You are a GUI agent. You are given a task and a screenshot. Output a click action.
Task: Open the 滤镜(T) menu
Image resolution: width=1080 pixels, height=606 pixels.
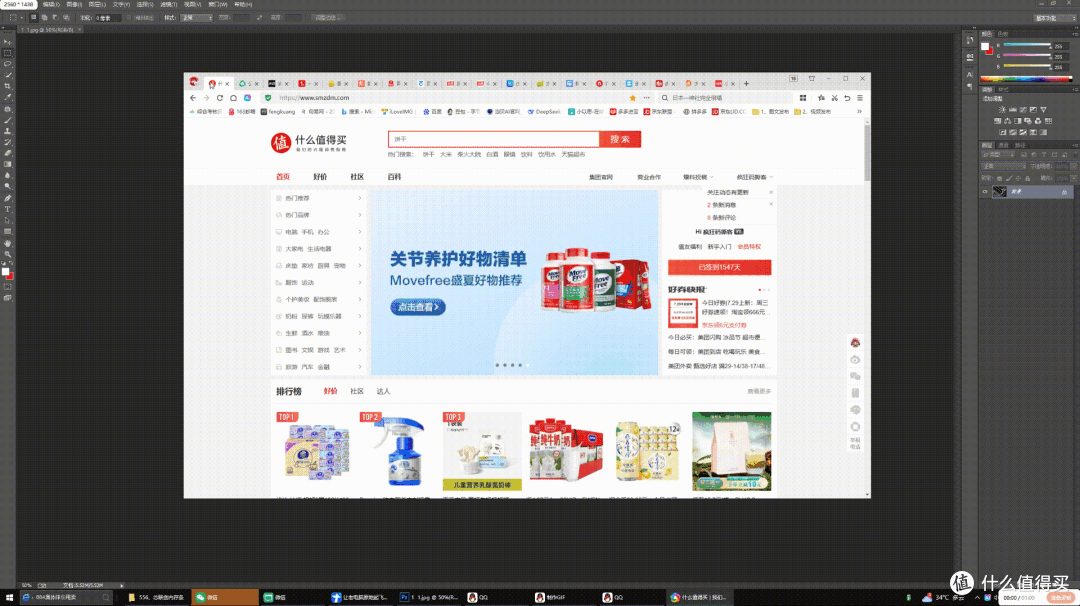[168, 4]
